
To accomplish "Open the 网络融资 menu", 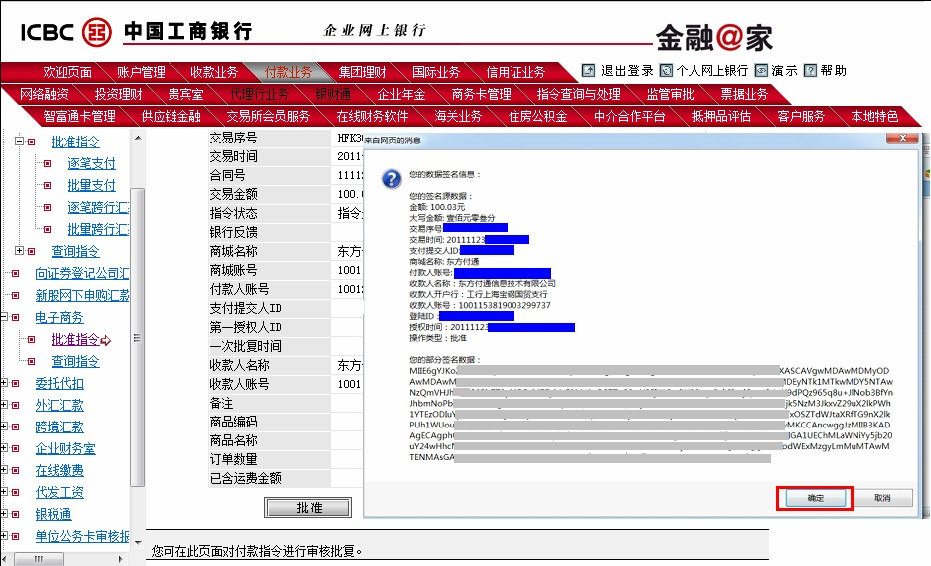I will pos(44,94).
